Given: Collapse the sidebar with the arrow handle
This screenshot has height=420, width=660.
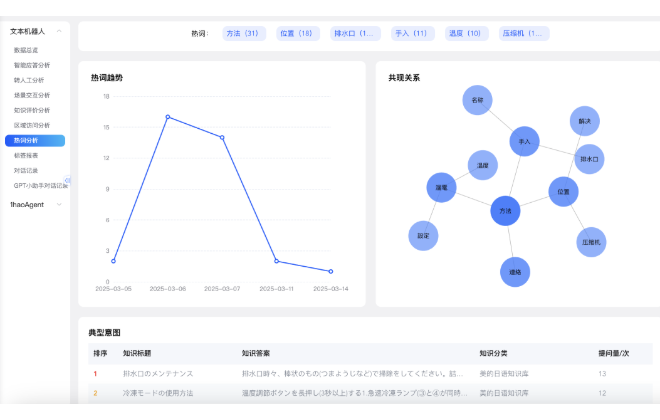Looking at the screenshot, I should [68, 180].
